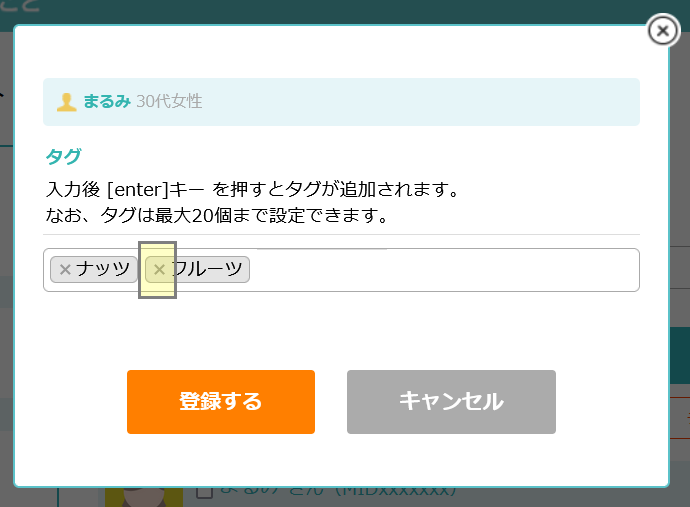
Task: Click the partially hidden member name below the dialog
Action: click(338, 490)
